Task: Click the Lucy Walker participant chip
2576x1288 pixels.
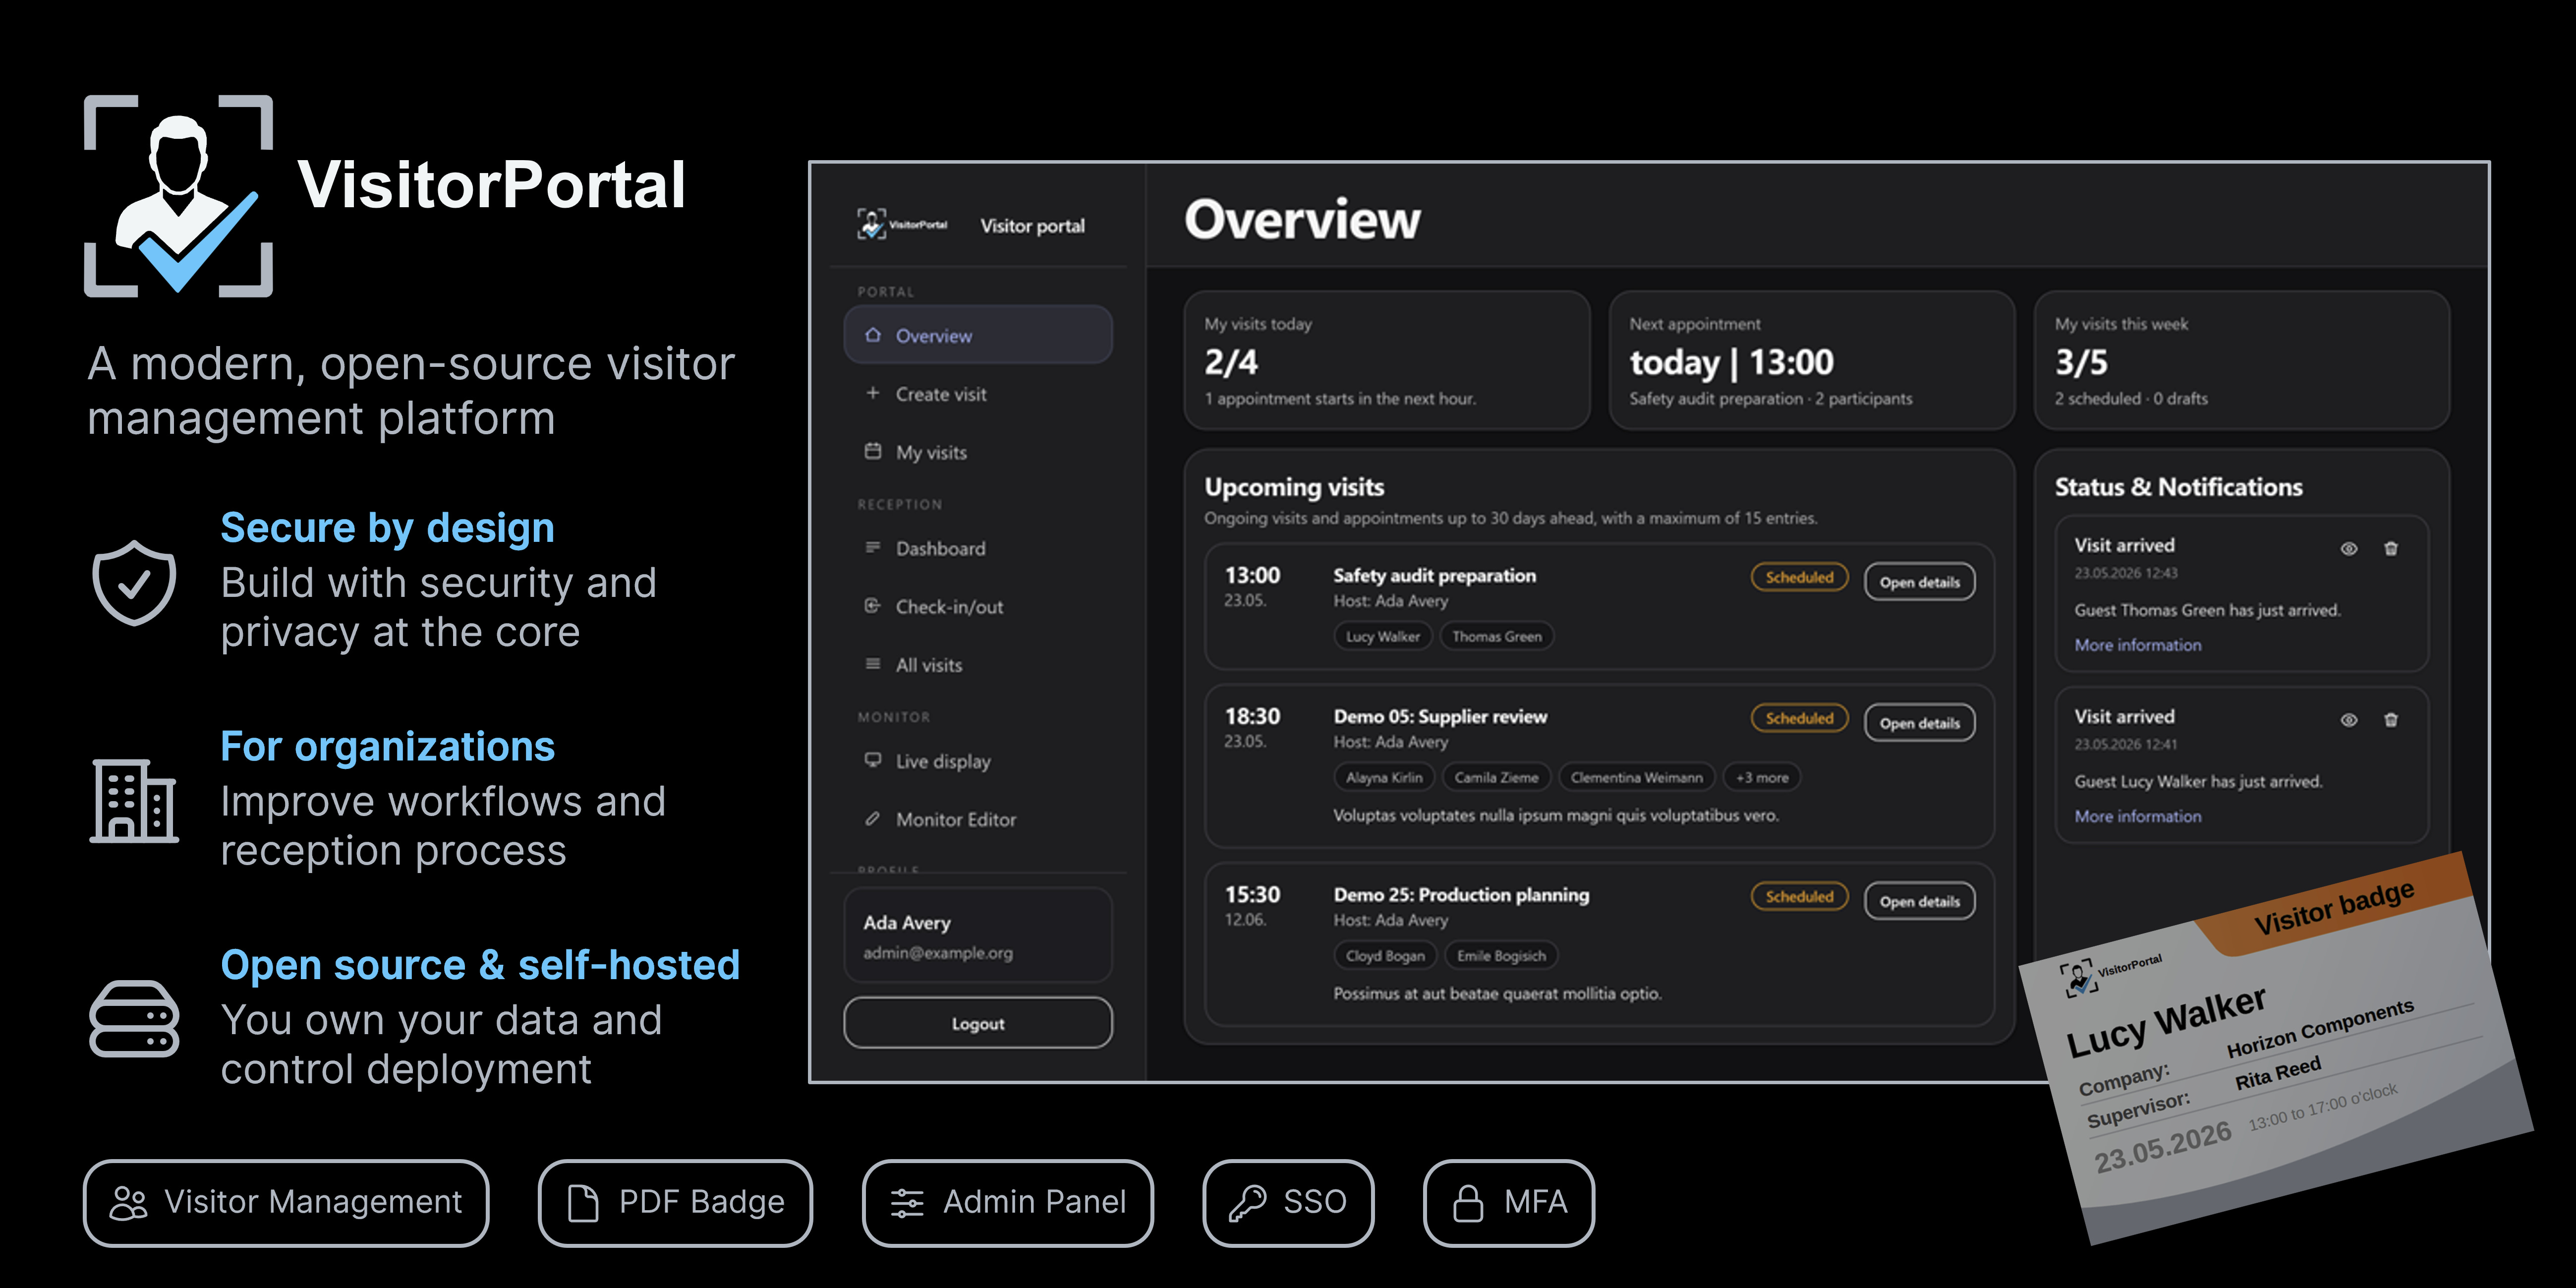Action: point(1382,636)
